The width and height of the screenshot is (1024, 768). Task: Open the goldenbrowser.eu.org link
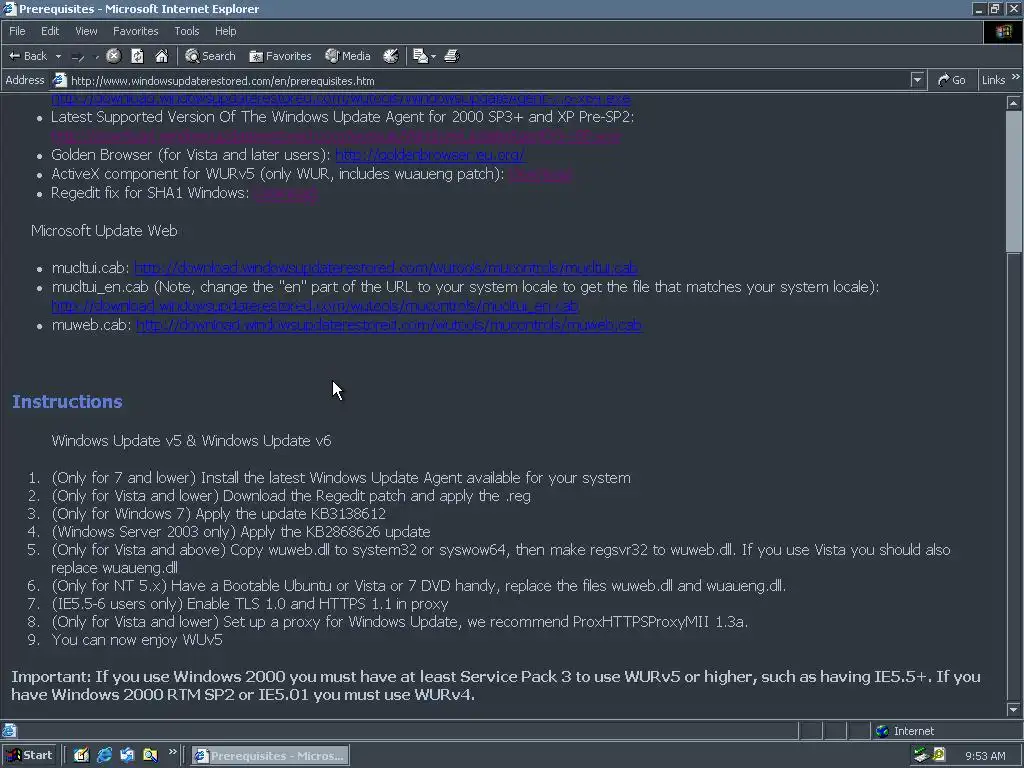coord(430,155)
